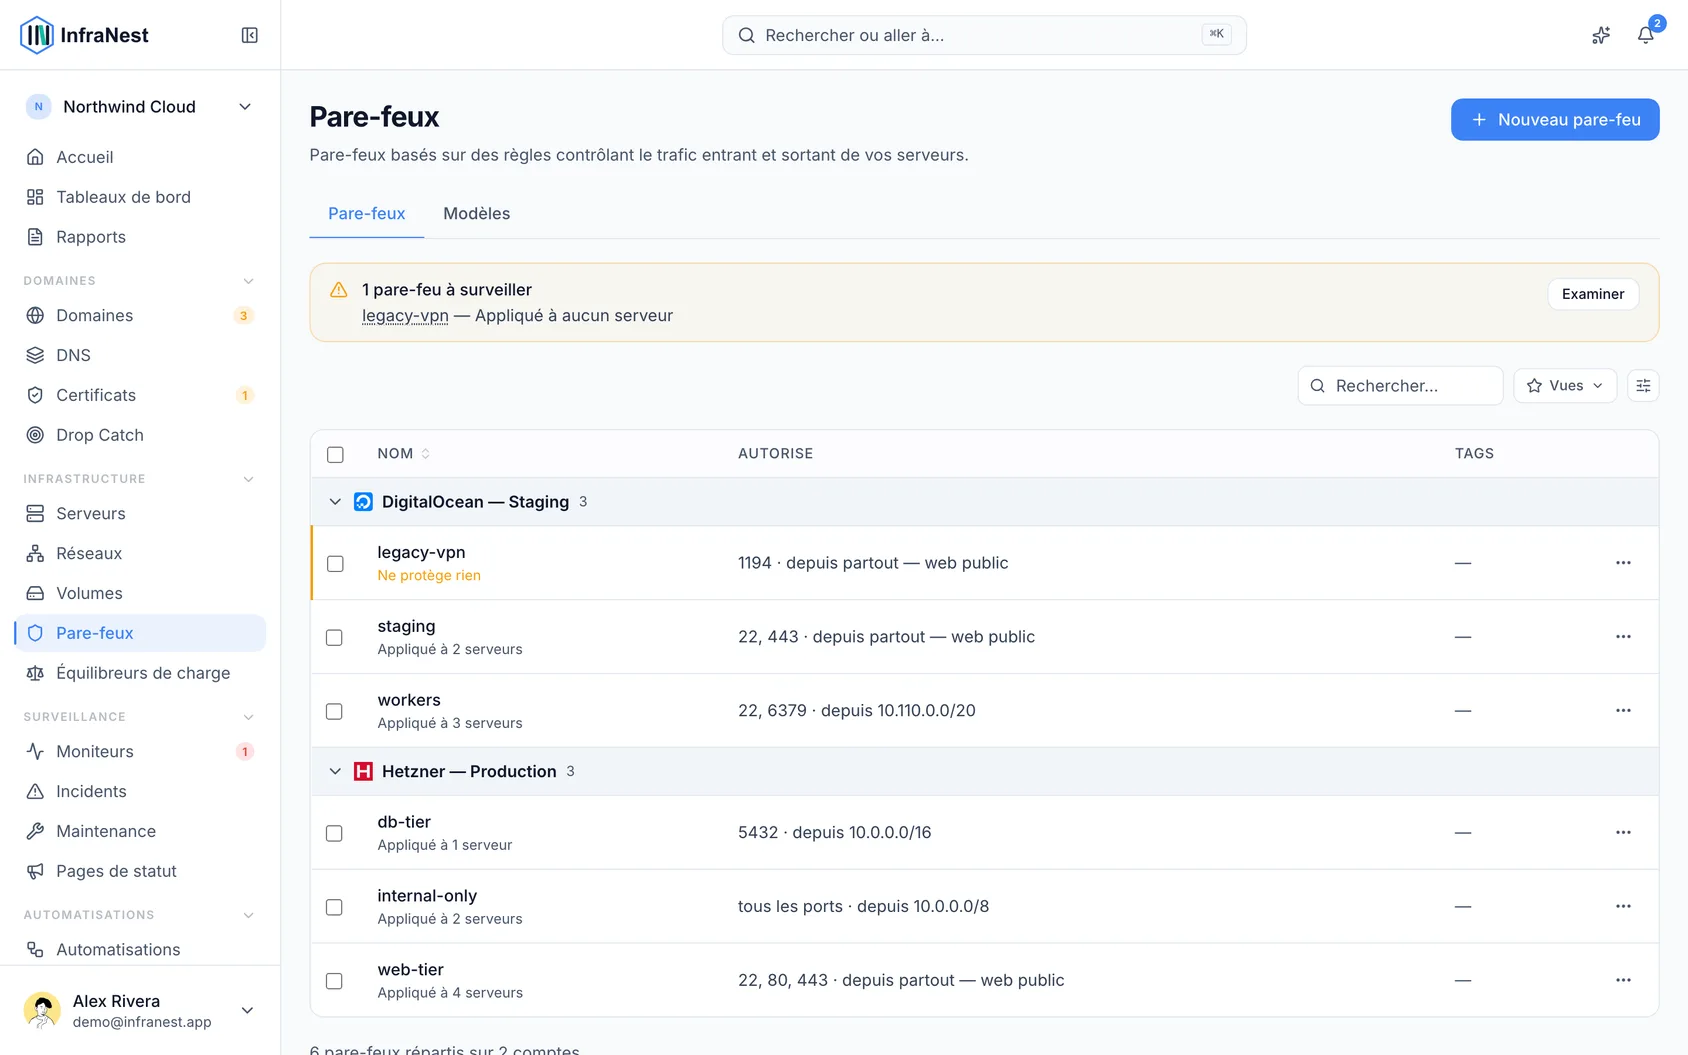Click Alex Rivera's avatar

[42, 1010]
